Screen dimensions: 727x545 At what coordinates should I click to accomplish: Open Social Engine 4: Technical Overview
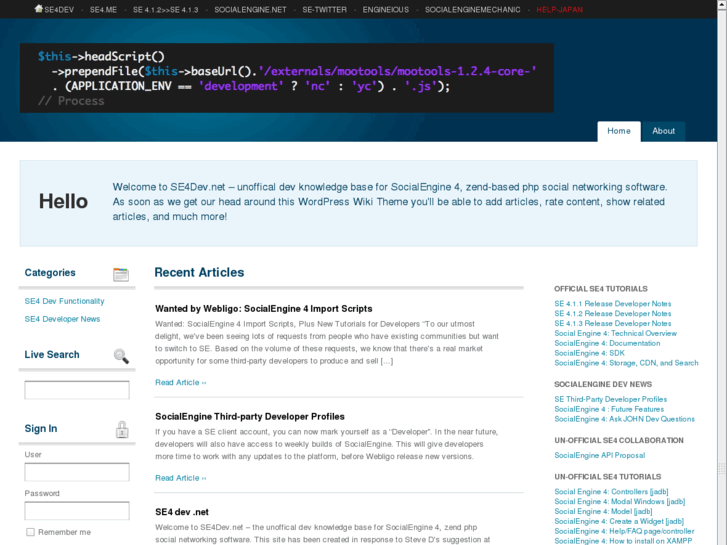coord(616,333)
